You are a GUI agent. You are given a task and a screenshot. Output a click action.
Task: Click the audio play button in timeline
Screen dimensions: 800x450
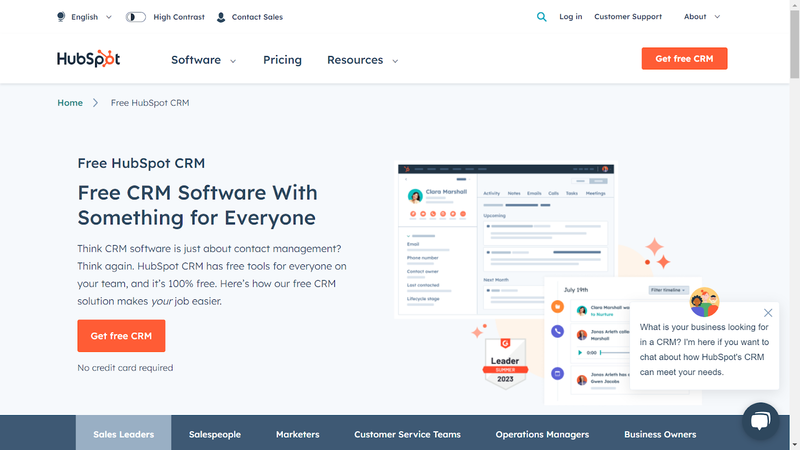pos(580,353)
